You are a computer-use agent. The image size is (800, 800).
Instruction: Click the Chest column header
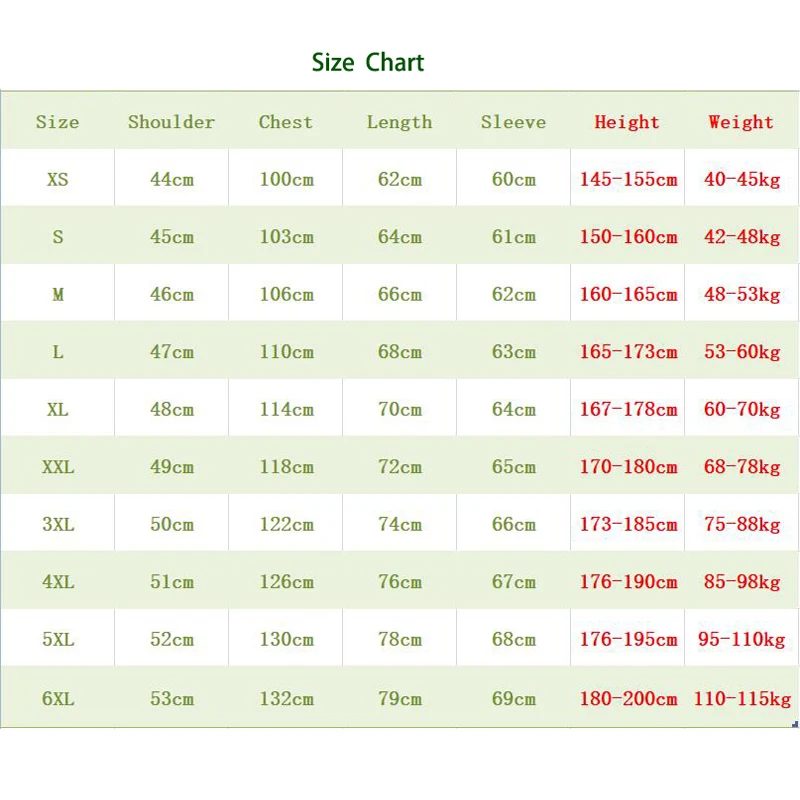(x=286, y=122)
